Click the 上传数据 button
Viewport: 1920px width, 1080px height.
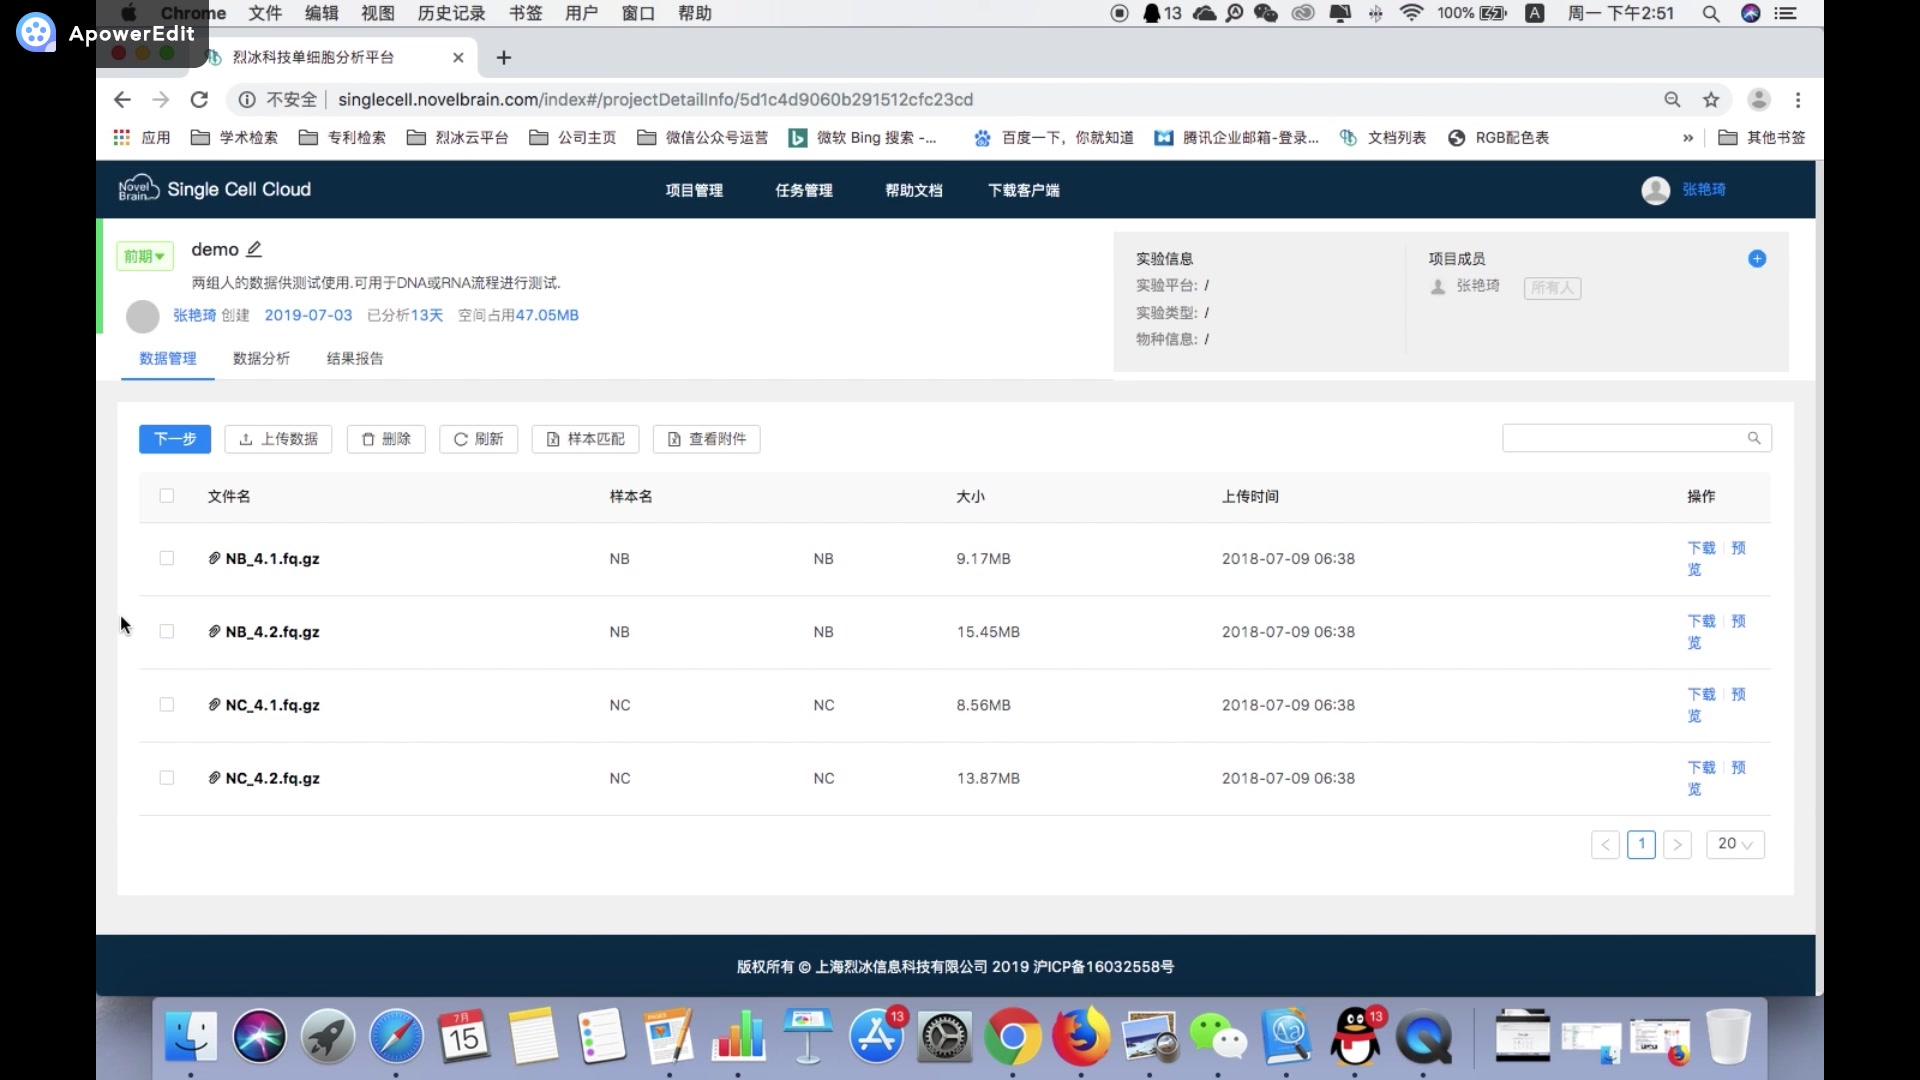[x=279, y=439]
